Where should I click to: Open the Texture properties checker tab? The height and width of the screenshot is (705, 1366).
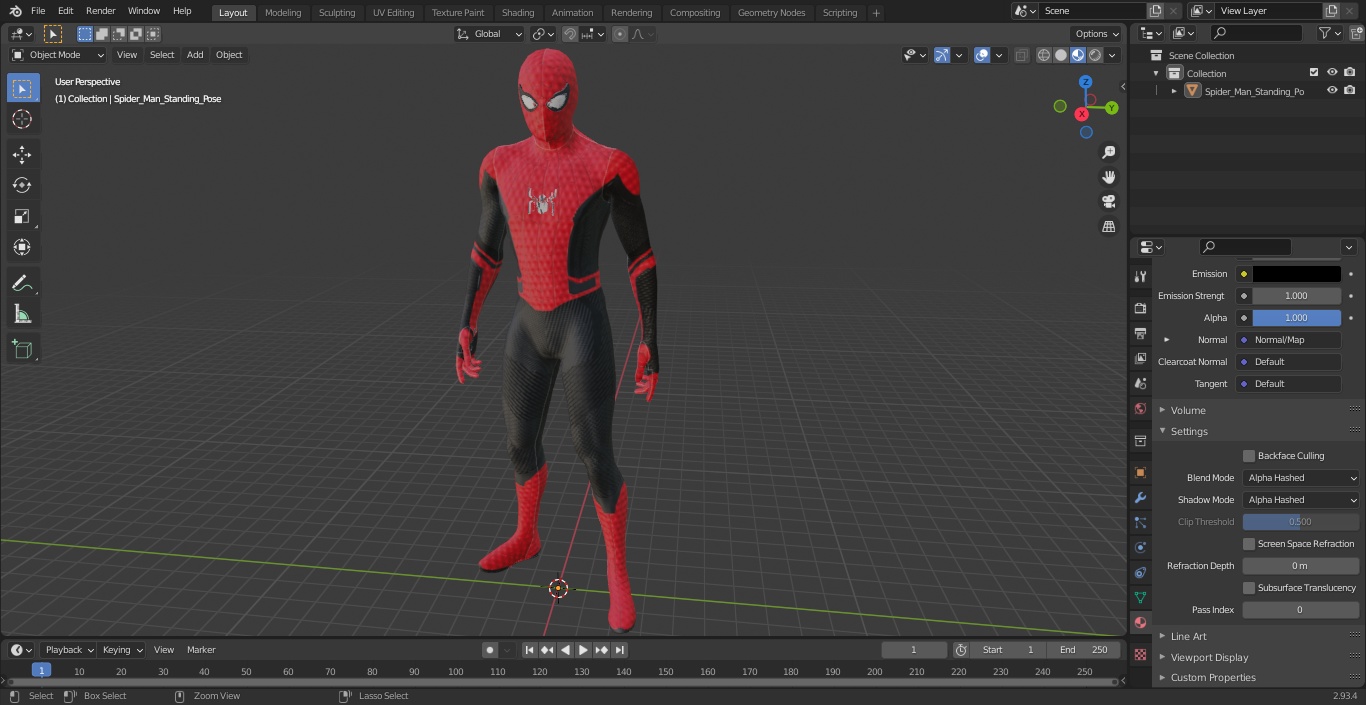coord(1140,654)
